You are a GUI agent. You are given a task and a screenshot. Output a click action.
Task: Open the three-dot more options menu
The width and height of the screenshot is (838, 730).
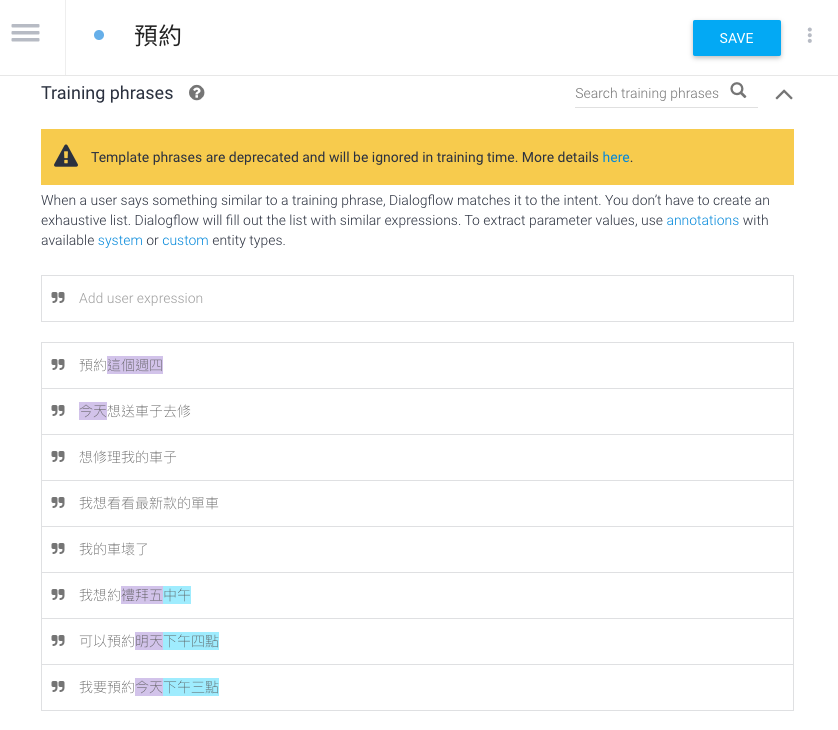coord(810,35)
